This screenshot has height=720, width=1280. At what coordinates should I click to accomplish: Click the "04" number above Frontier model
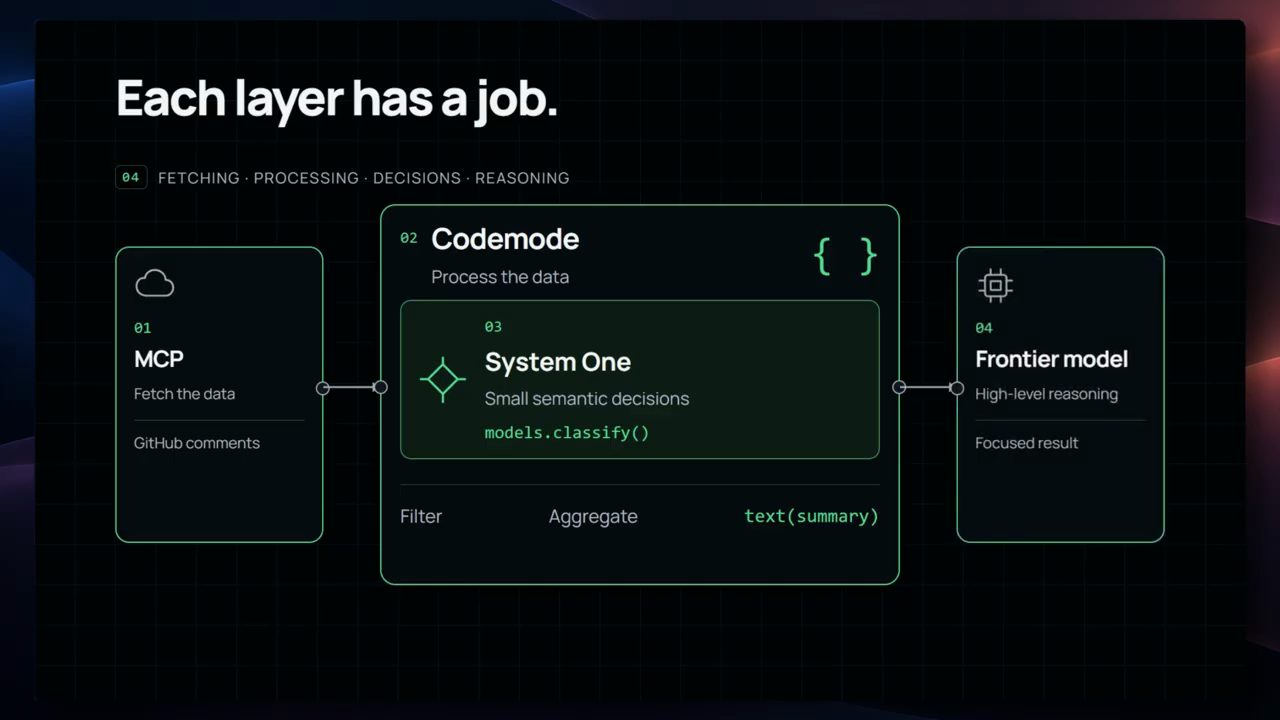(x=984, y=328)
